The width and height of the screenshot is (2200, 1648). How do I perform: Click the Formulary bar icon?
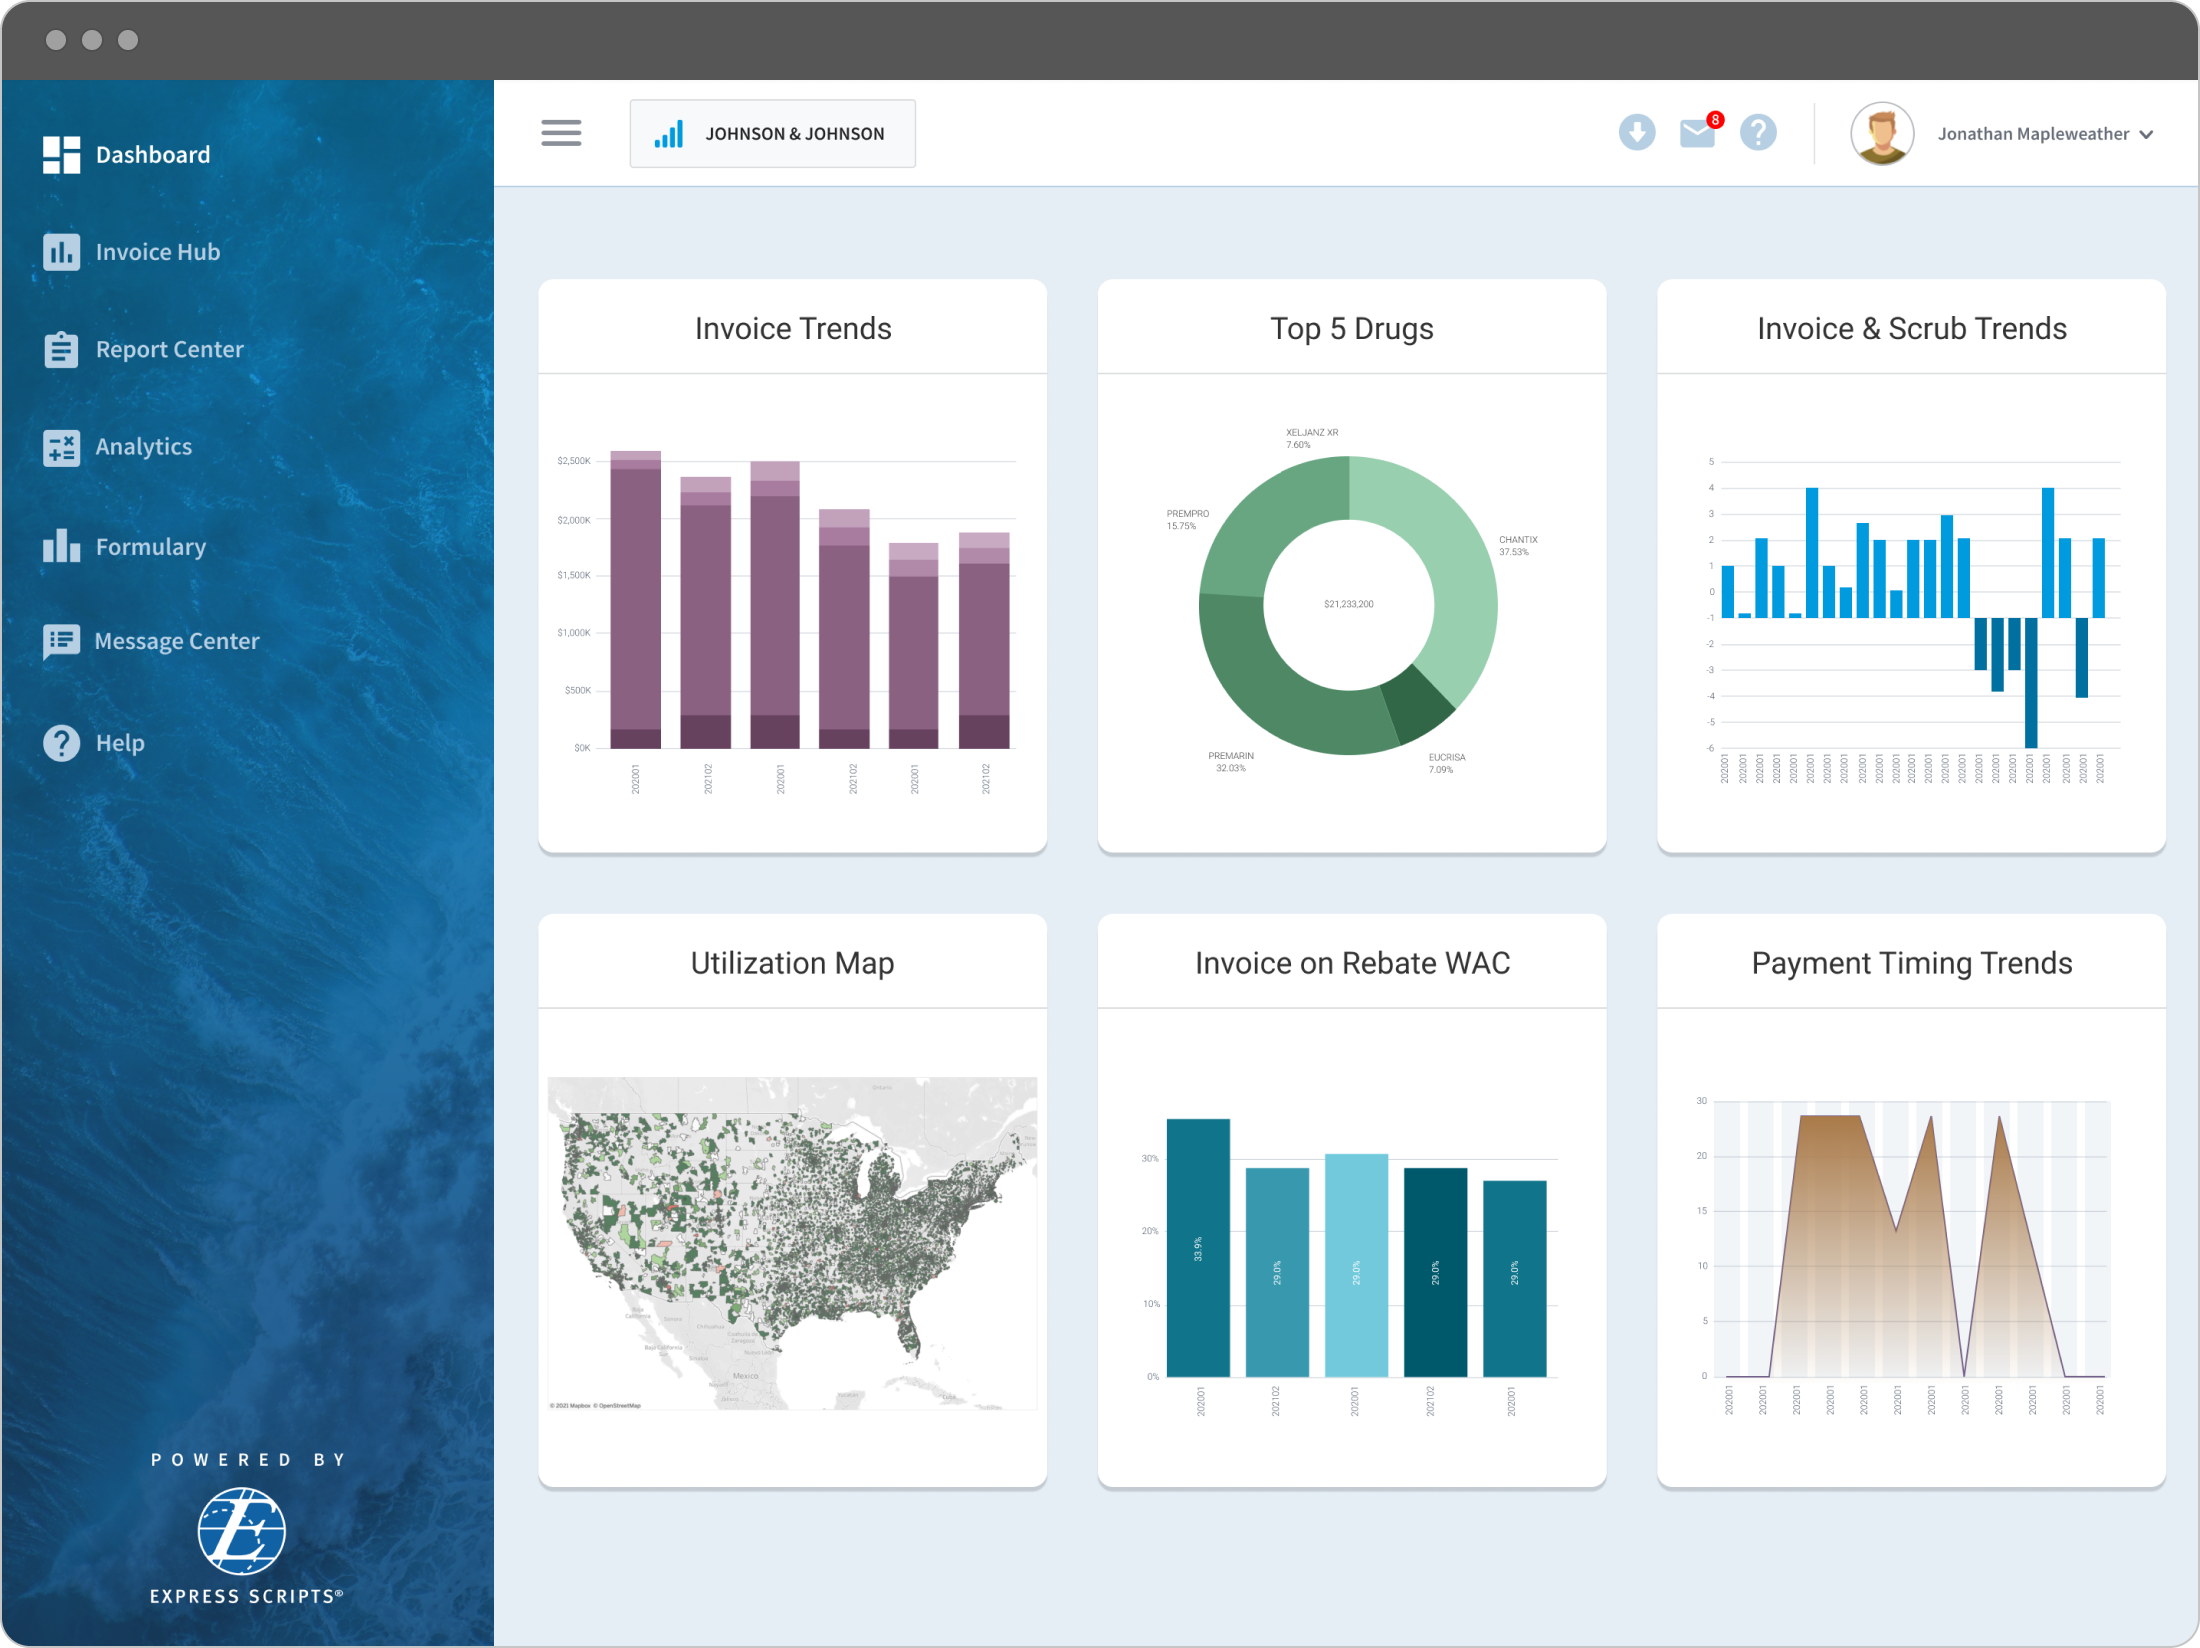[61, 545]
